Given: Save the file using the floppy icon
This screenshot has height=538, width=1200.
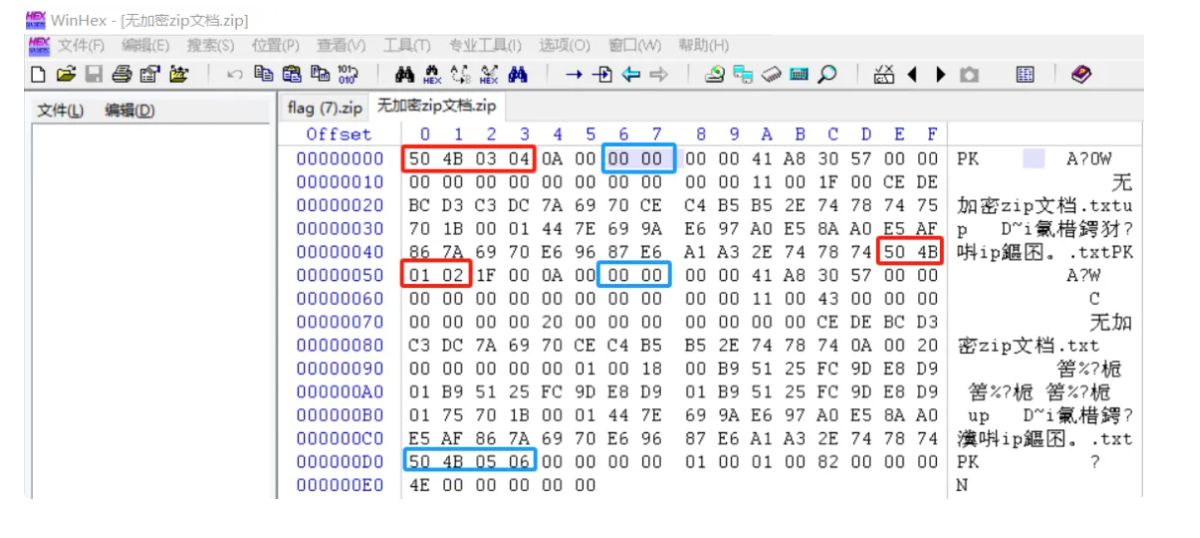Looking at the screenshot, I should coord(93,75).
